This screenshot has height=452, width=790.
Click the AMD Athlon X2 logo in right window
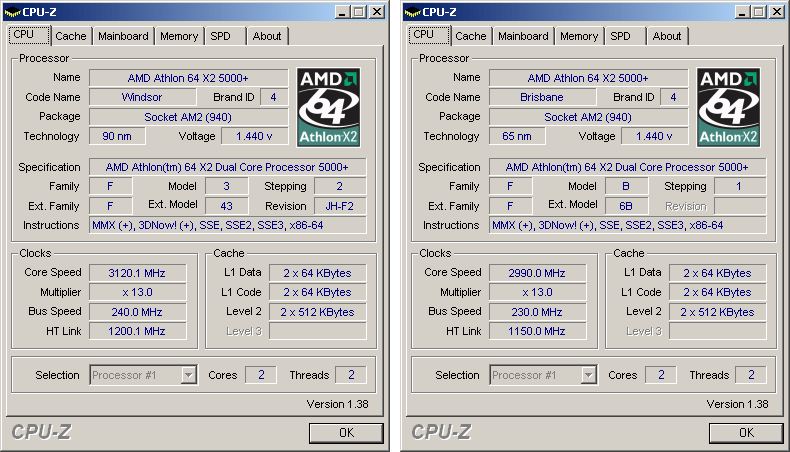point(729,107)
